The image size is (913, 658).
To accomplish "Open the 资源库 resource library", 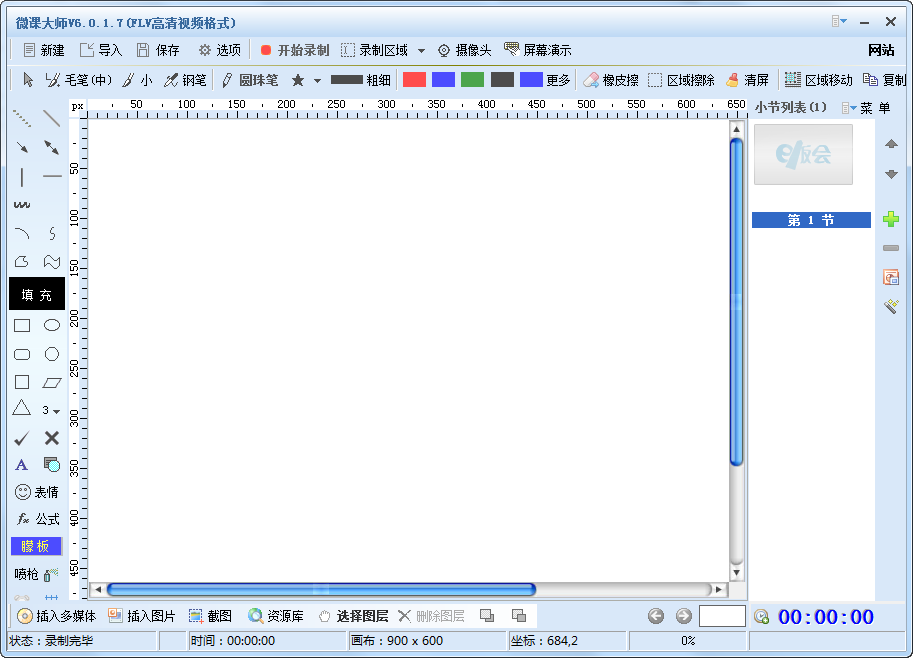I will [275, 615].
